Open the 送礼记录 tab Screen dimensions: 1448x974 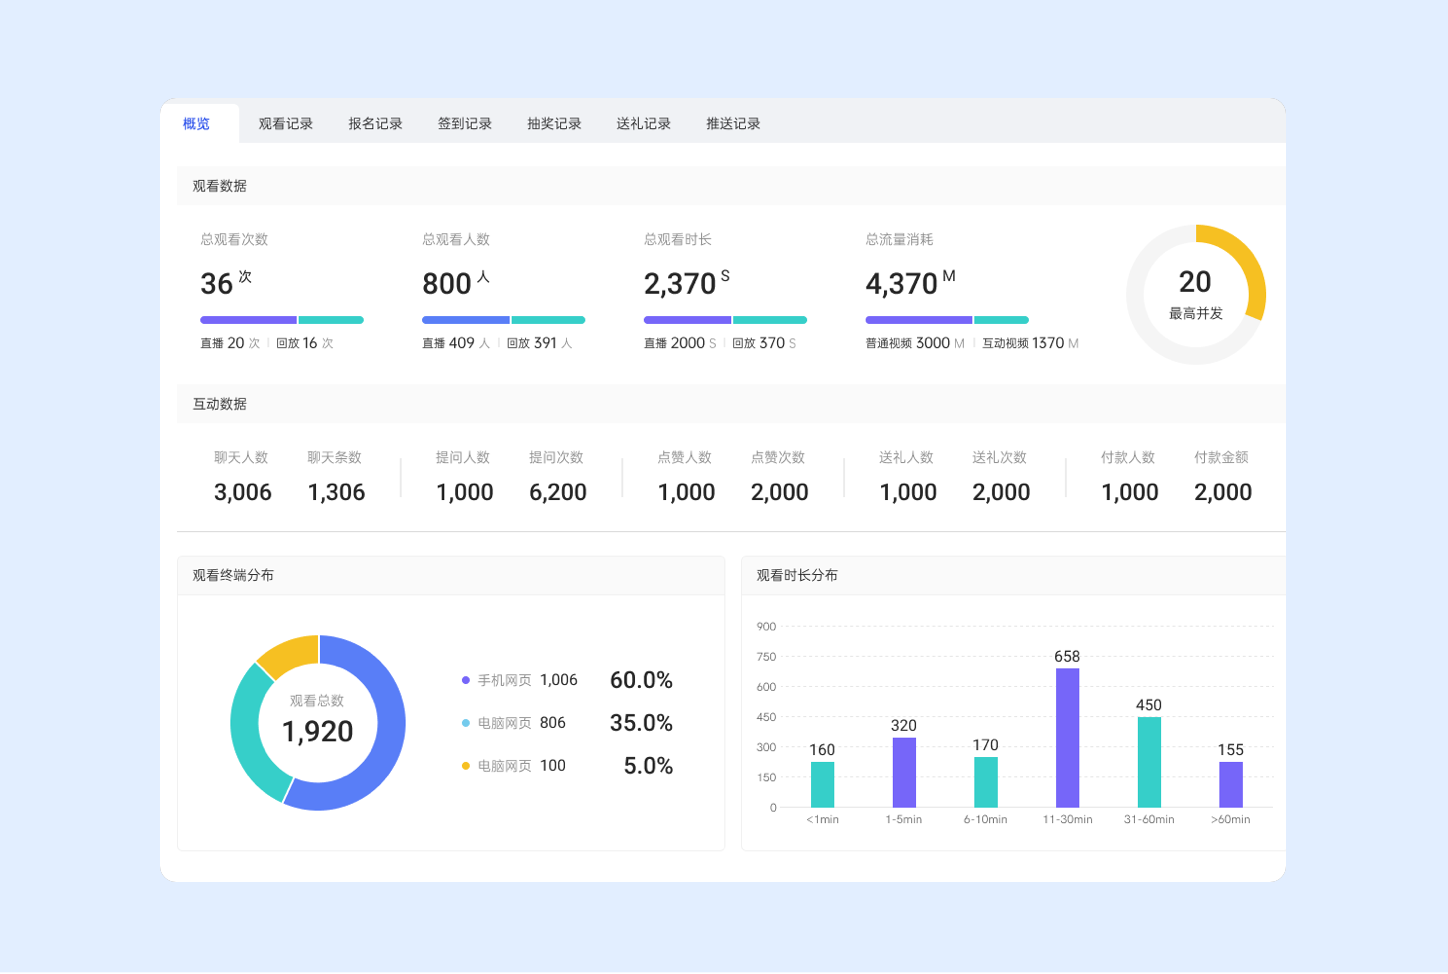point(643,124)
